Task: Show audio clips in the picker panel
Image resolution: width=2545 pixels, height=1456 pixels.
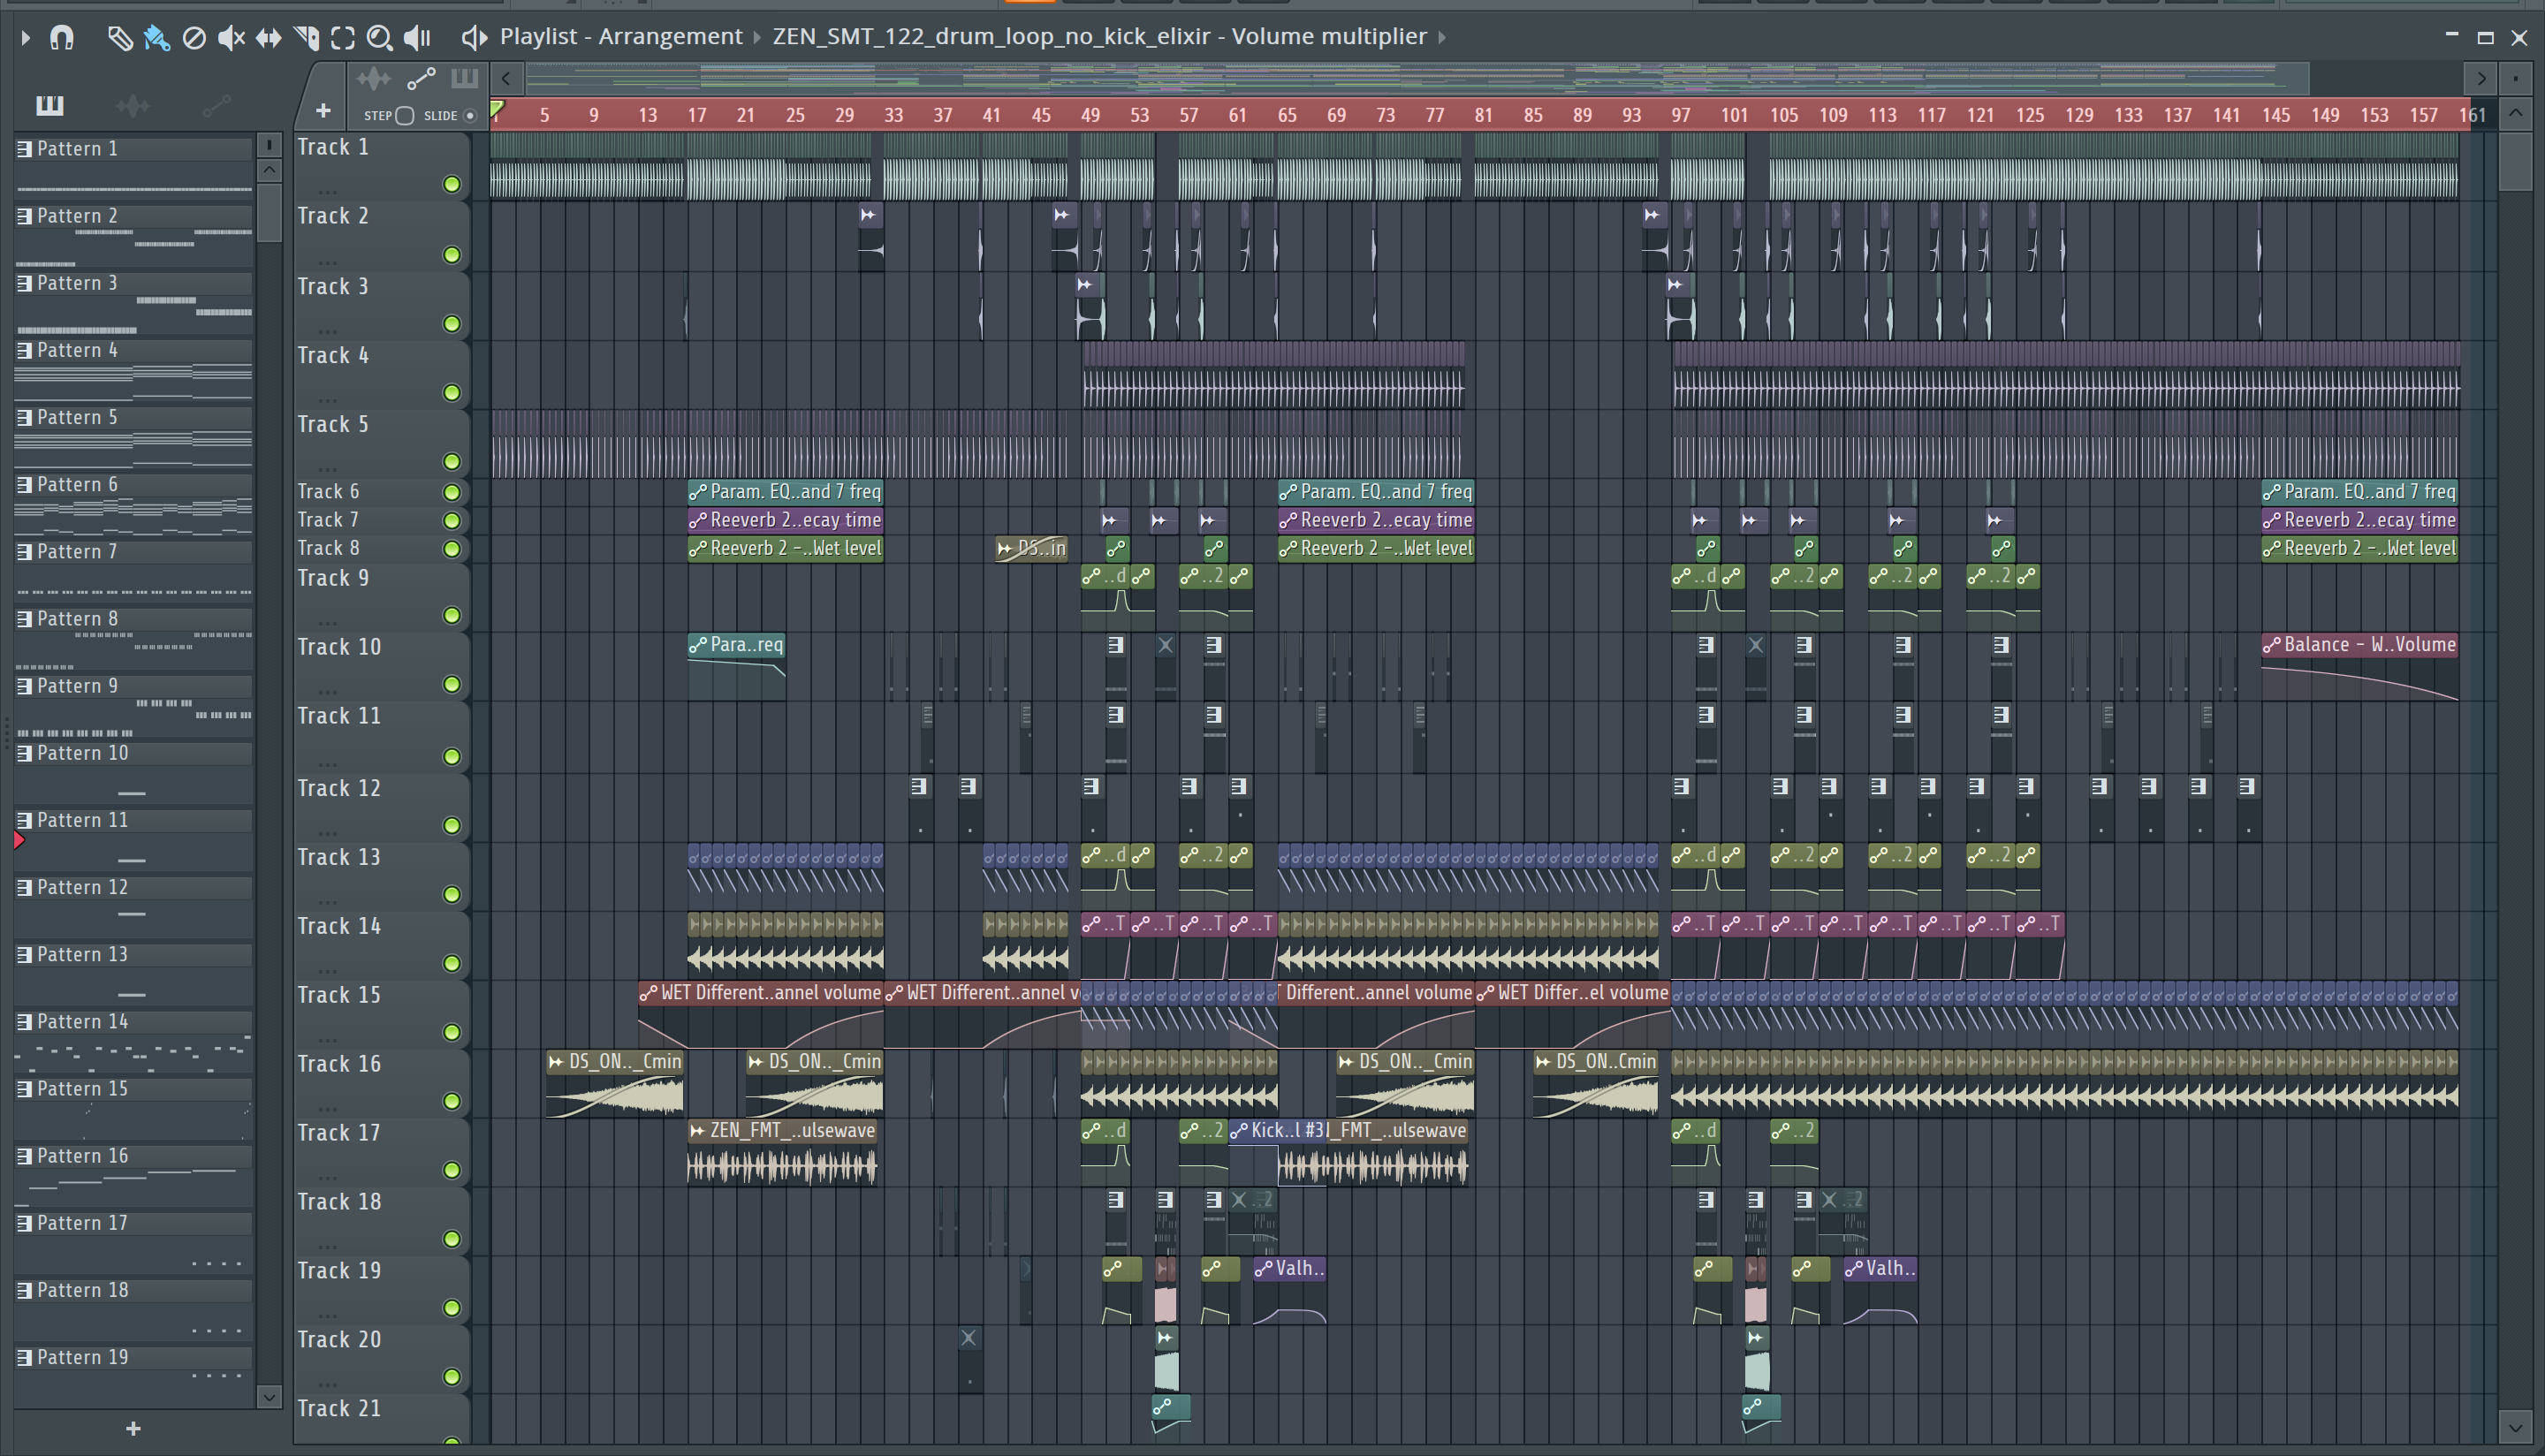Action: click(x=133, y=104)
